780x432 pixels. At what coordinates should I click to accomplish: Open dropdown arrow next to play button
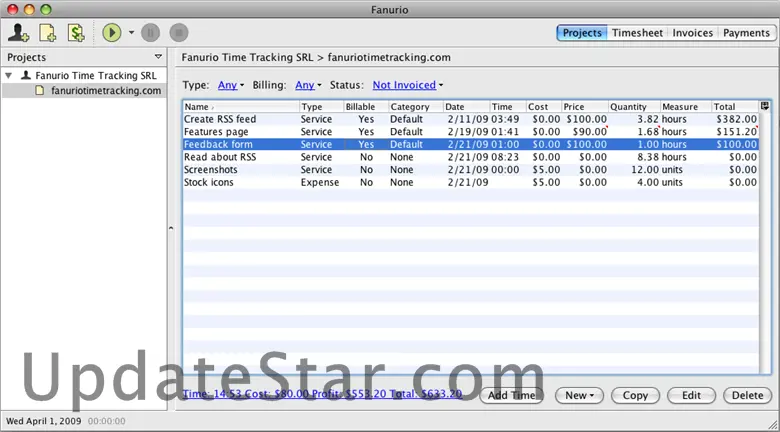tap(131, 33)
